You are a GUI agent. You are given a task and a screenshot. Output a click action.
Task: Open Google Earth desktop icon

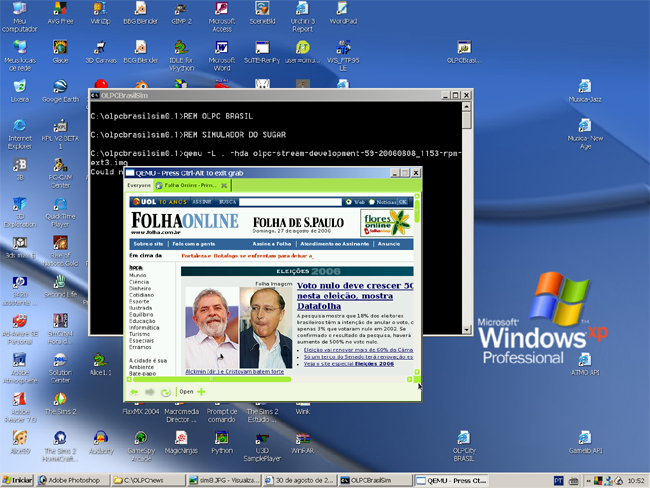(x=59, y=88)
